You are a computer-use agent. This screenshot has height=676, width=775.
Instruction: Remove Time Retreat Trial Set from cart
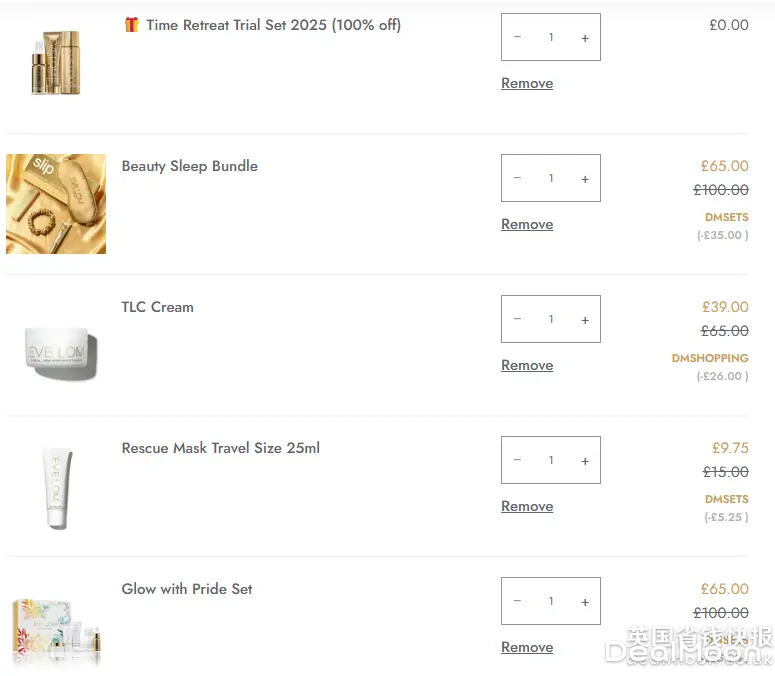527,84
